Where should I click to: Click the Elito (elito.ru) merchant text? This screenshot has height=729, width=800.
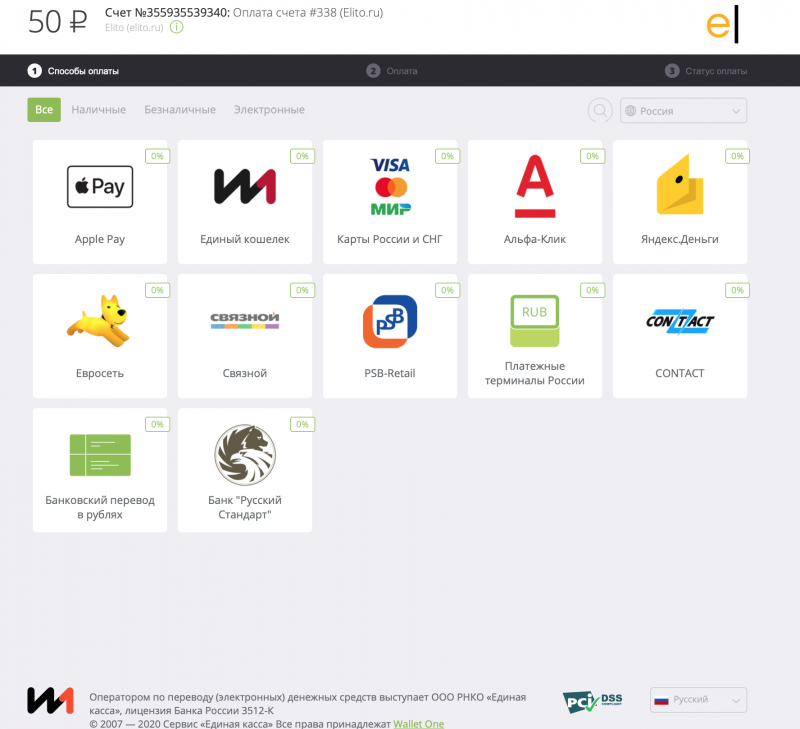(134, 28)
